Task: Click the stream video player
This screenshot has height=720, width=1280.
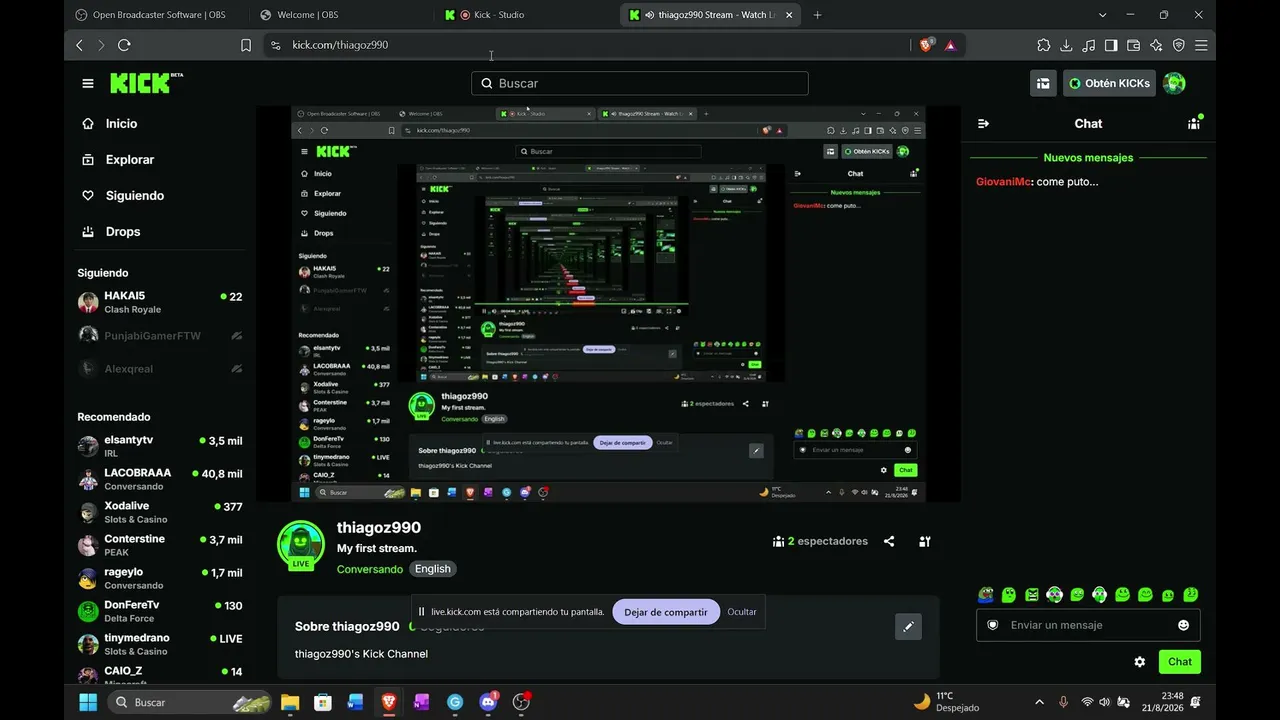Action: click(x=608, y=304)
